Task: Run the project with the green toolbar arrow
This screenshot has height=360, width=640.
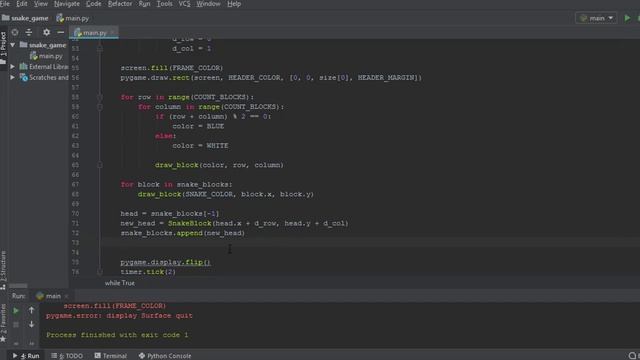Action: click(x=627, y=18)
